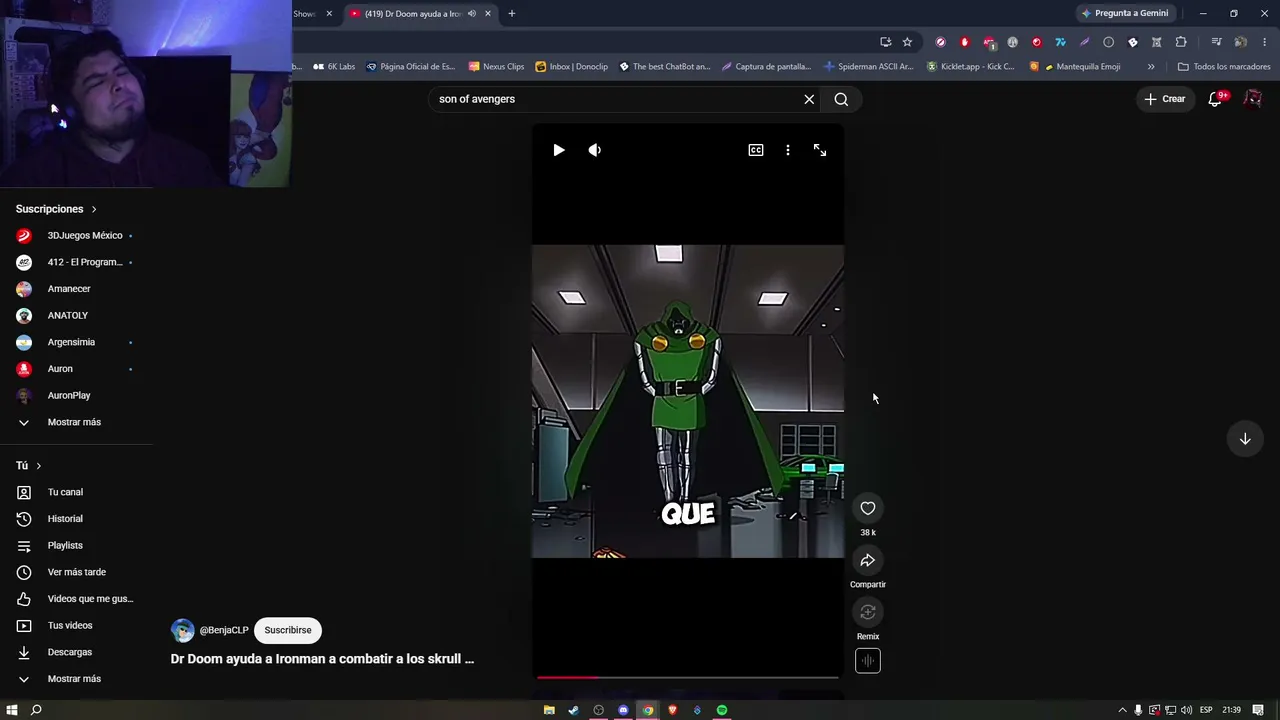Like the short with 38 k likes

coord(868,509)
